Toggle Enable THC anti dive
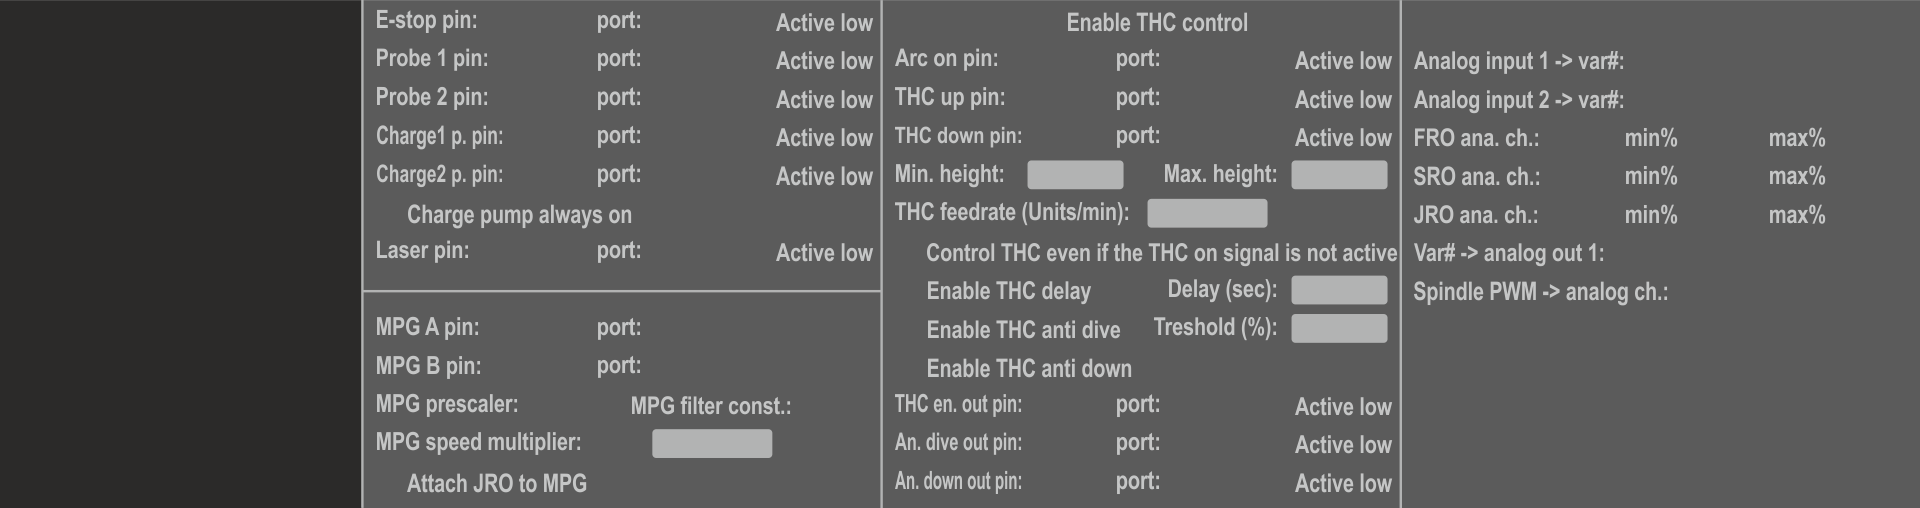1920x508 pixels. [x=1022, y=330]
